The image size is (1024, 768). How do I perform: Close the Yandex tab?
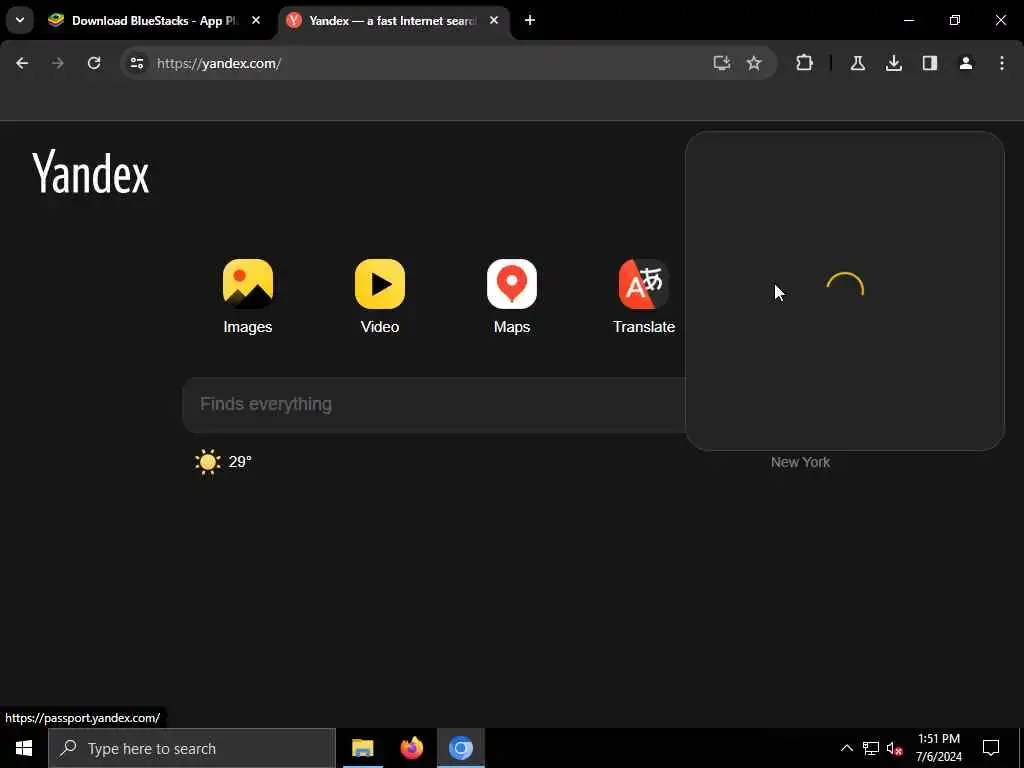click(x=494, y=21)
